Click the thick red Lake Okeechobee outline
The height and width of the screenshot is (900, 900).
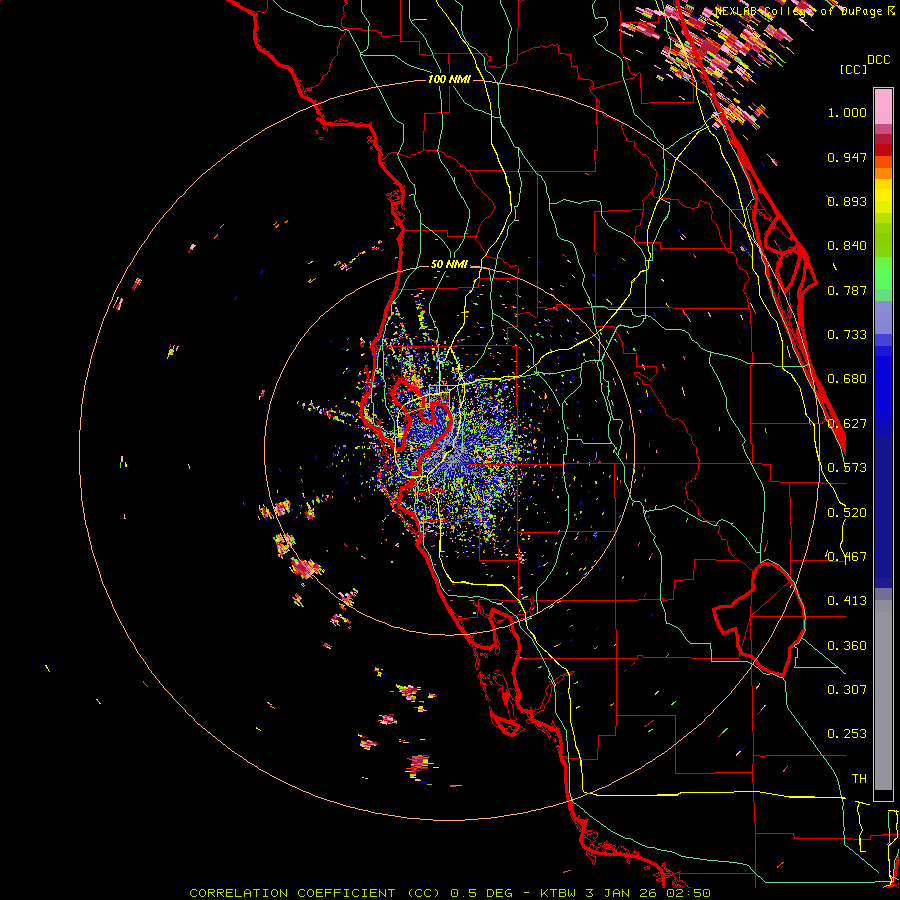[759, 619]
